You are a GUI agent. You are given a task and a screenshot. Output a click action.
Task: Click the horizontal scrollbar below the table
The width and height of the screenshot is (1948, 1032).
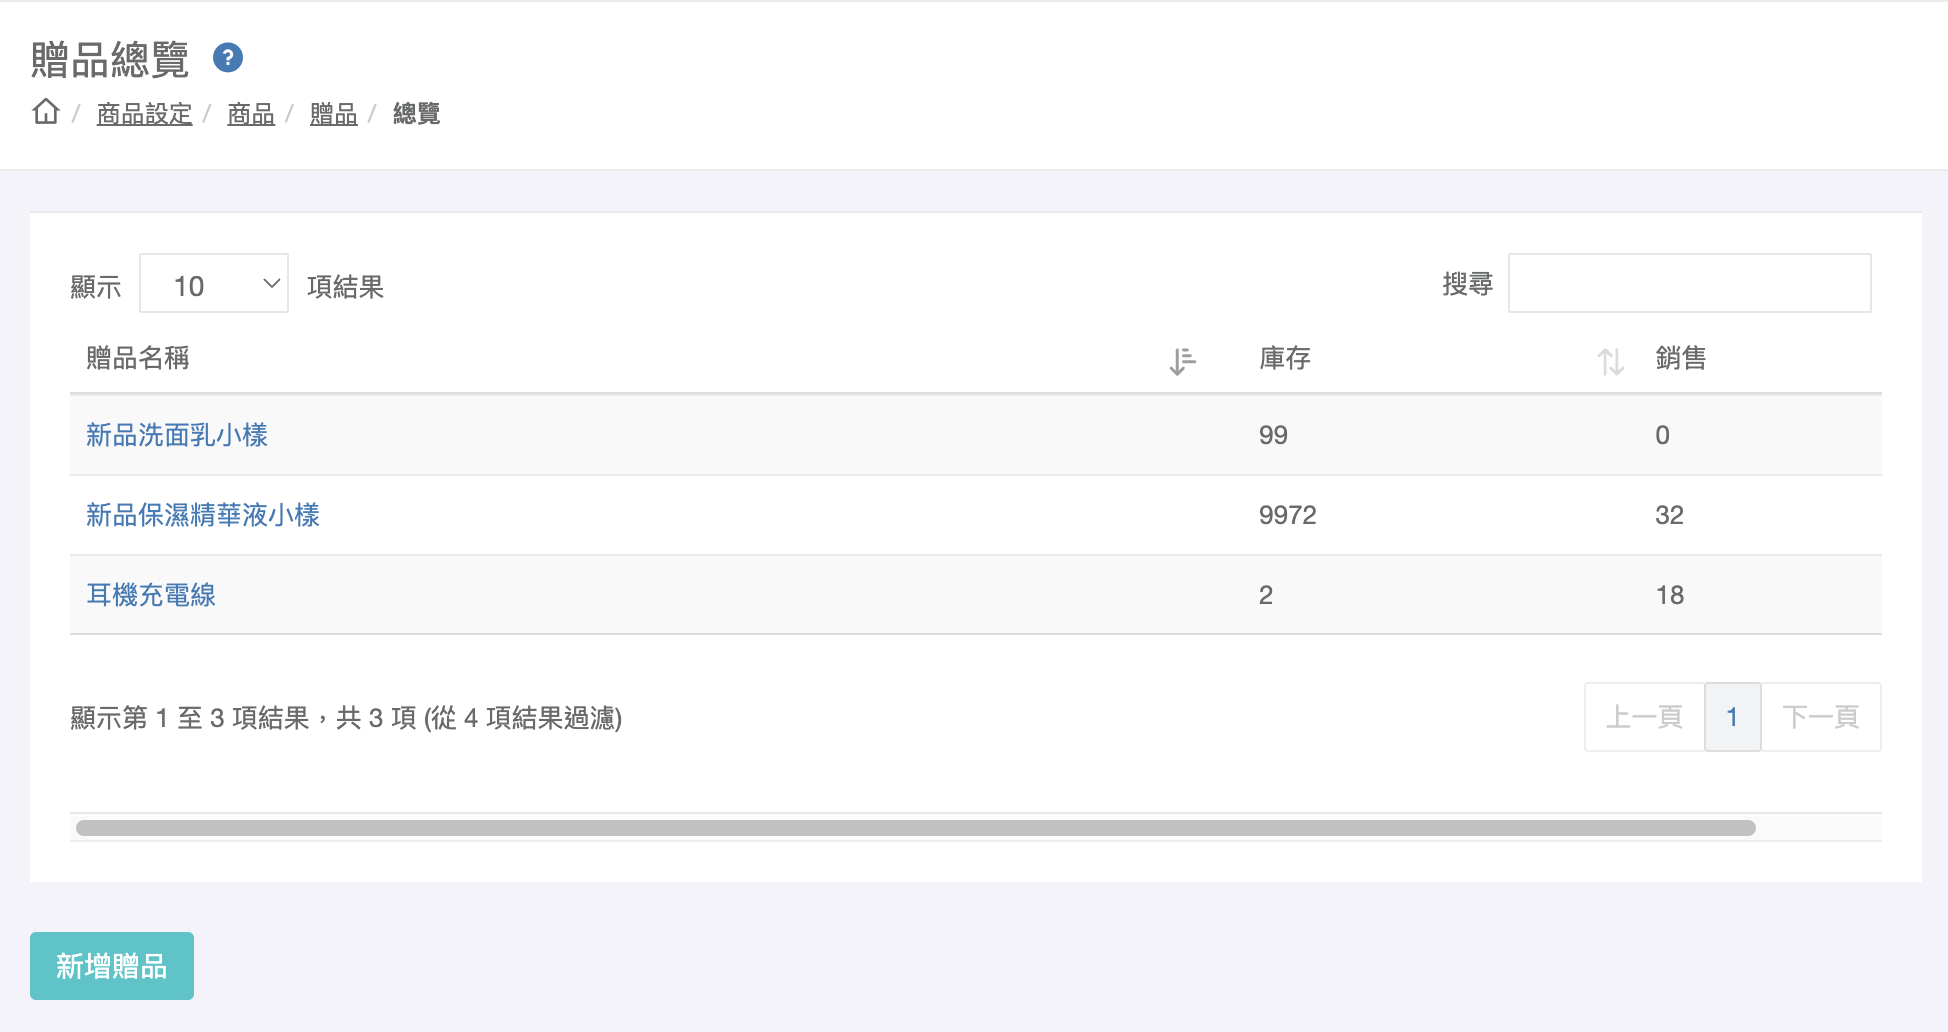(913, 826)
